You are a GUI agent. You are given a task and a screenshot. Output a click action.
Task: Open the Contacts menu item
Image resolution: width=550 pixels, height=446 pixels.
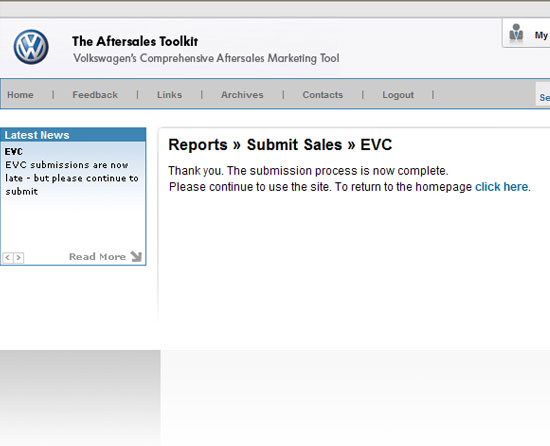click(323, 95)
